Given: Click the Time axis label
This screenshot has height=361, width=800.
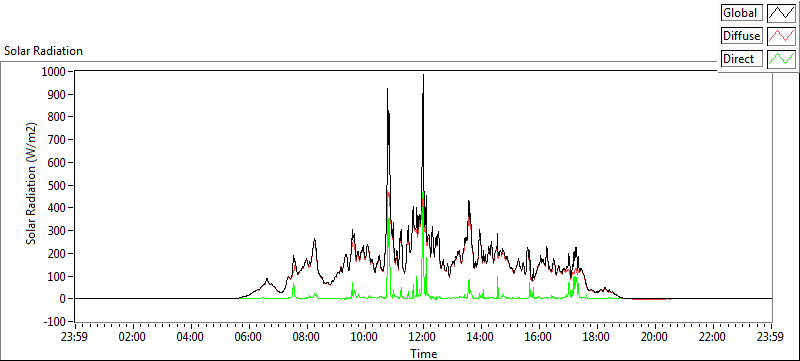Looking at the screenshot, I should click(x=423, y=353).
